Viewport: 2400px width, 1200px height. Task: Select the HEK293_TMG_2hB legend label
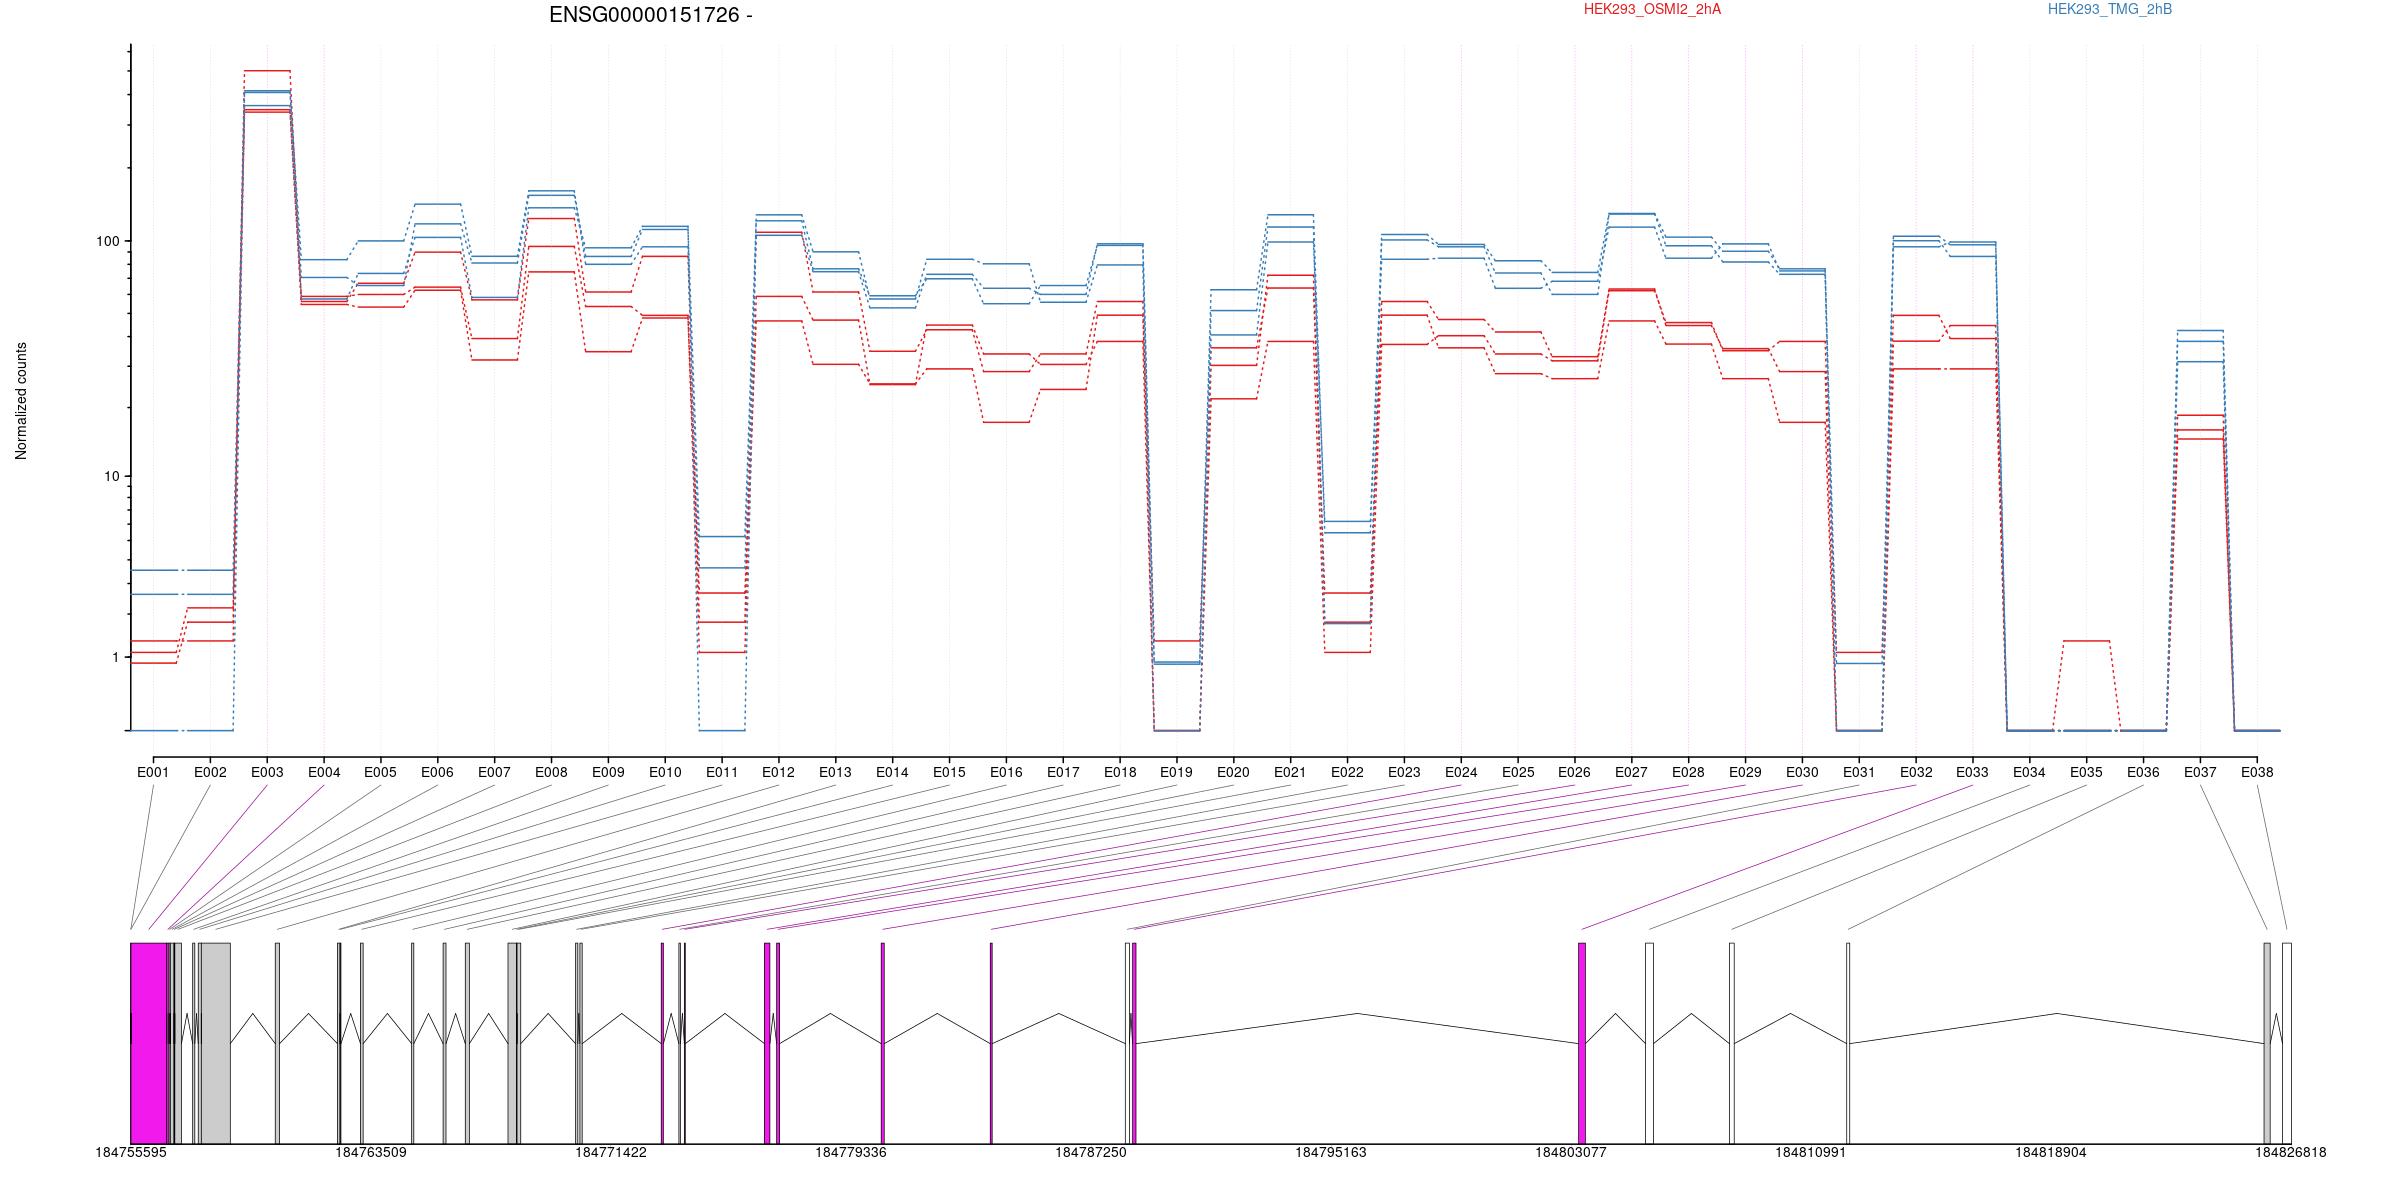click(x=2109, y=9)
